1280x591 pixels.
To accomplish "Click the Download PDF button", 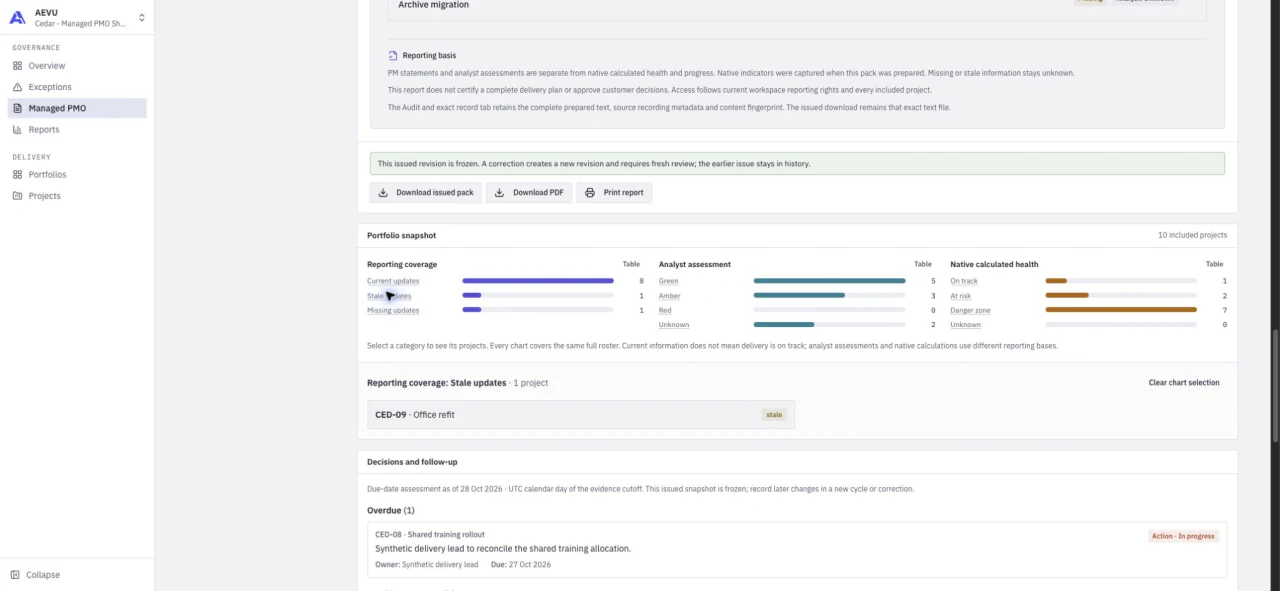I will click(529, 193).
